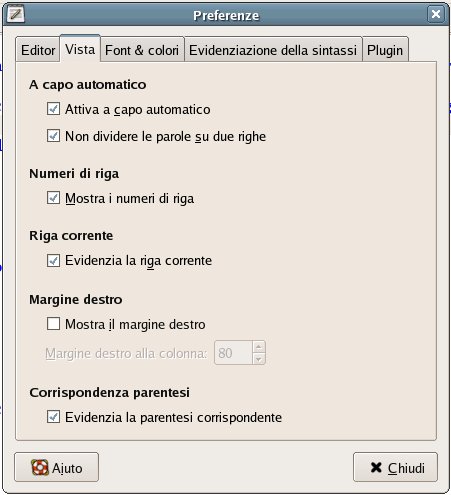Click the margin column value field
This screenshot has width=451, height=495.
coord(233,353)
